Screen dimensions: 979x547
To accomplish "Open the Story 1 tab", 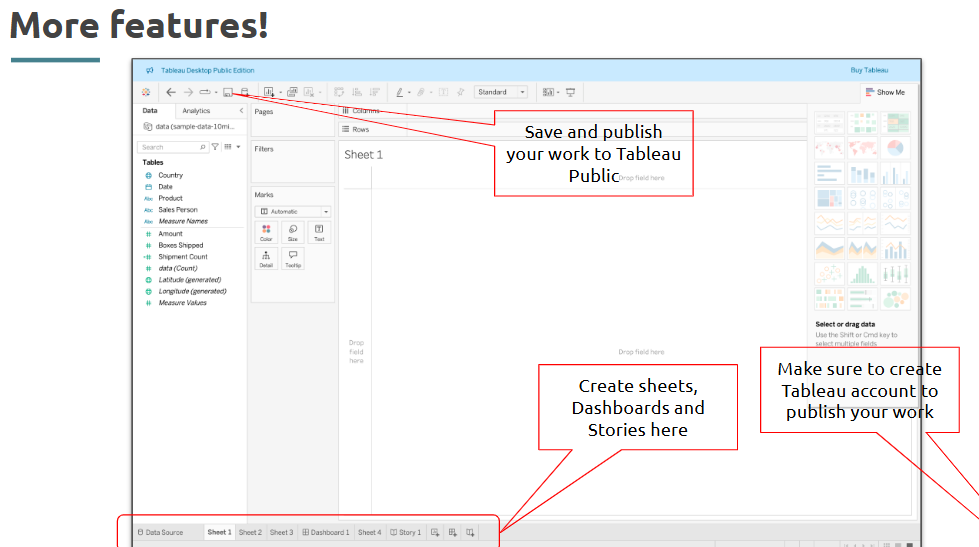I will [406, 533].
